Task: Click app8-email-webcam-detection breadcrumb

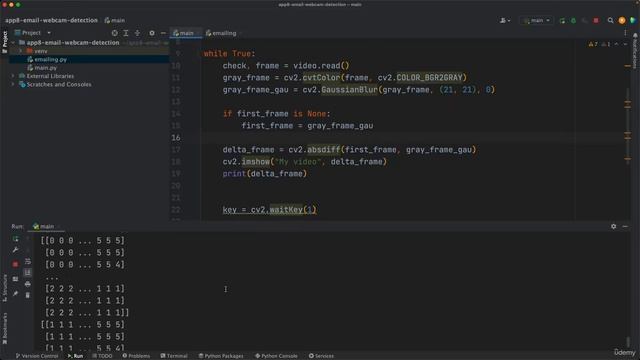Action: pyautogui.click(x=51, y=20)
